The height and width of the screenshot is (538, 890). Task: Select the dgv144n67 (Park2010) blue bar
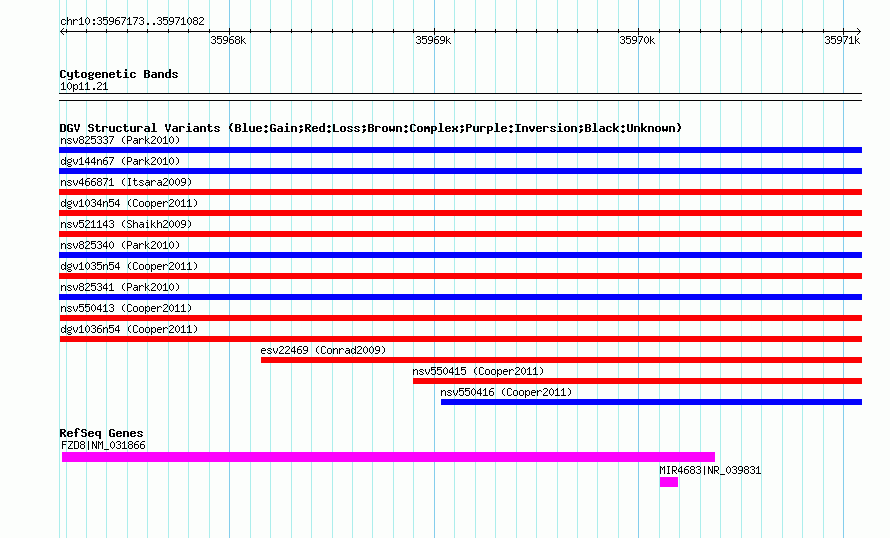pyautogui.click(x=460, y=171)
